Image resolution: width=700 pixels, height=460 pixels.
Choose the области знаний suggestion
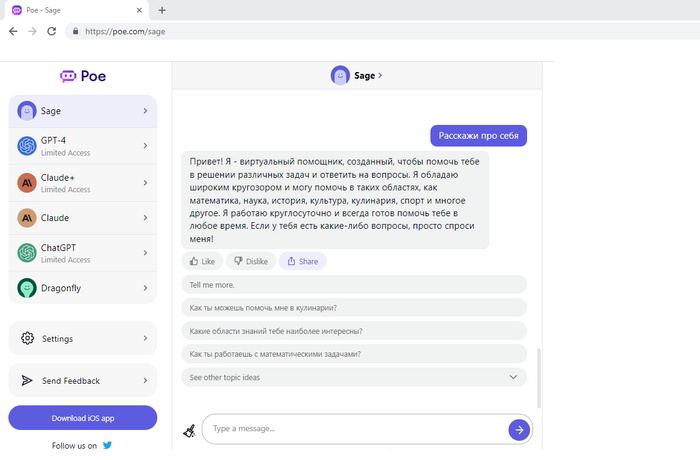coord(354,331)
